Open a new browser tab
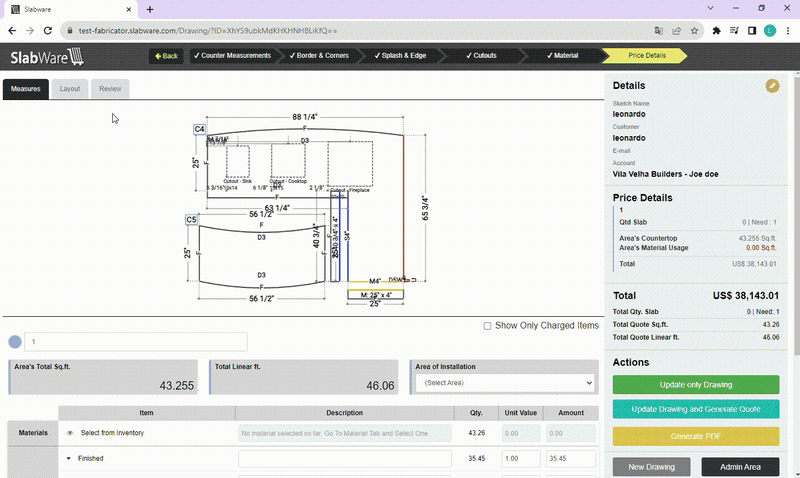This screenshot has height=478, width=800. tap(150, 9)
